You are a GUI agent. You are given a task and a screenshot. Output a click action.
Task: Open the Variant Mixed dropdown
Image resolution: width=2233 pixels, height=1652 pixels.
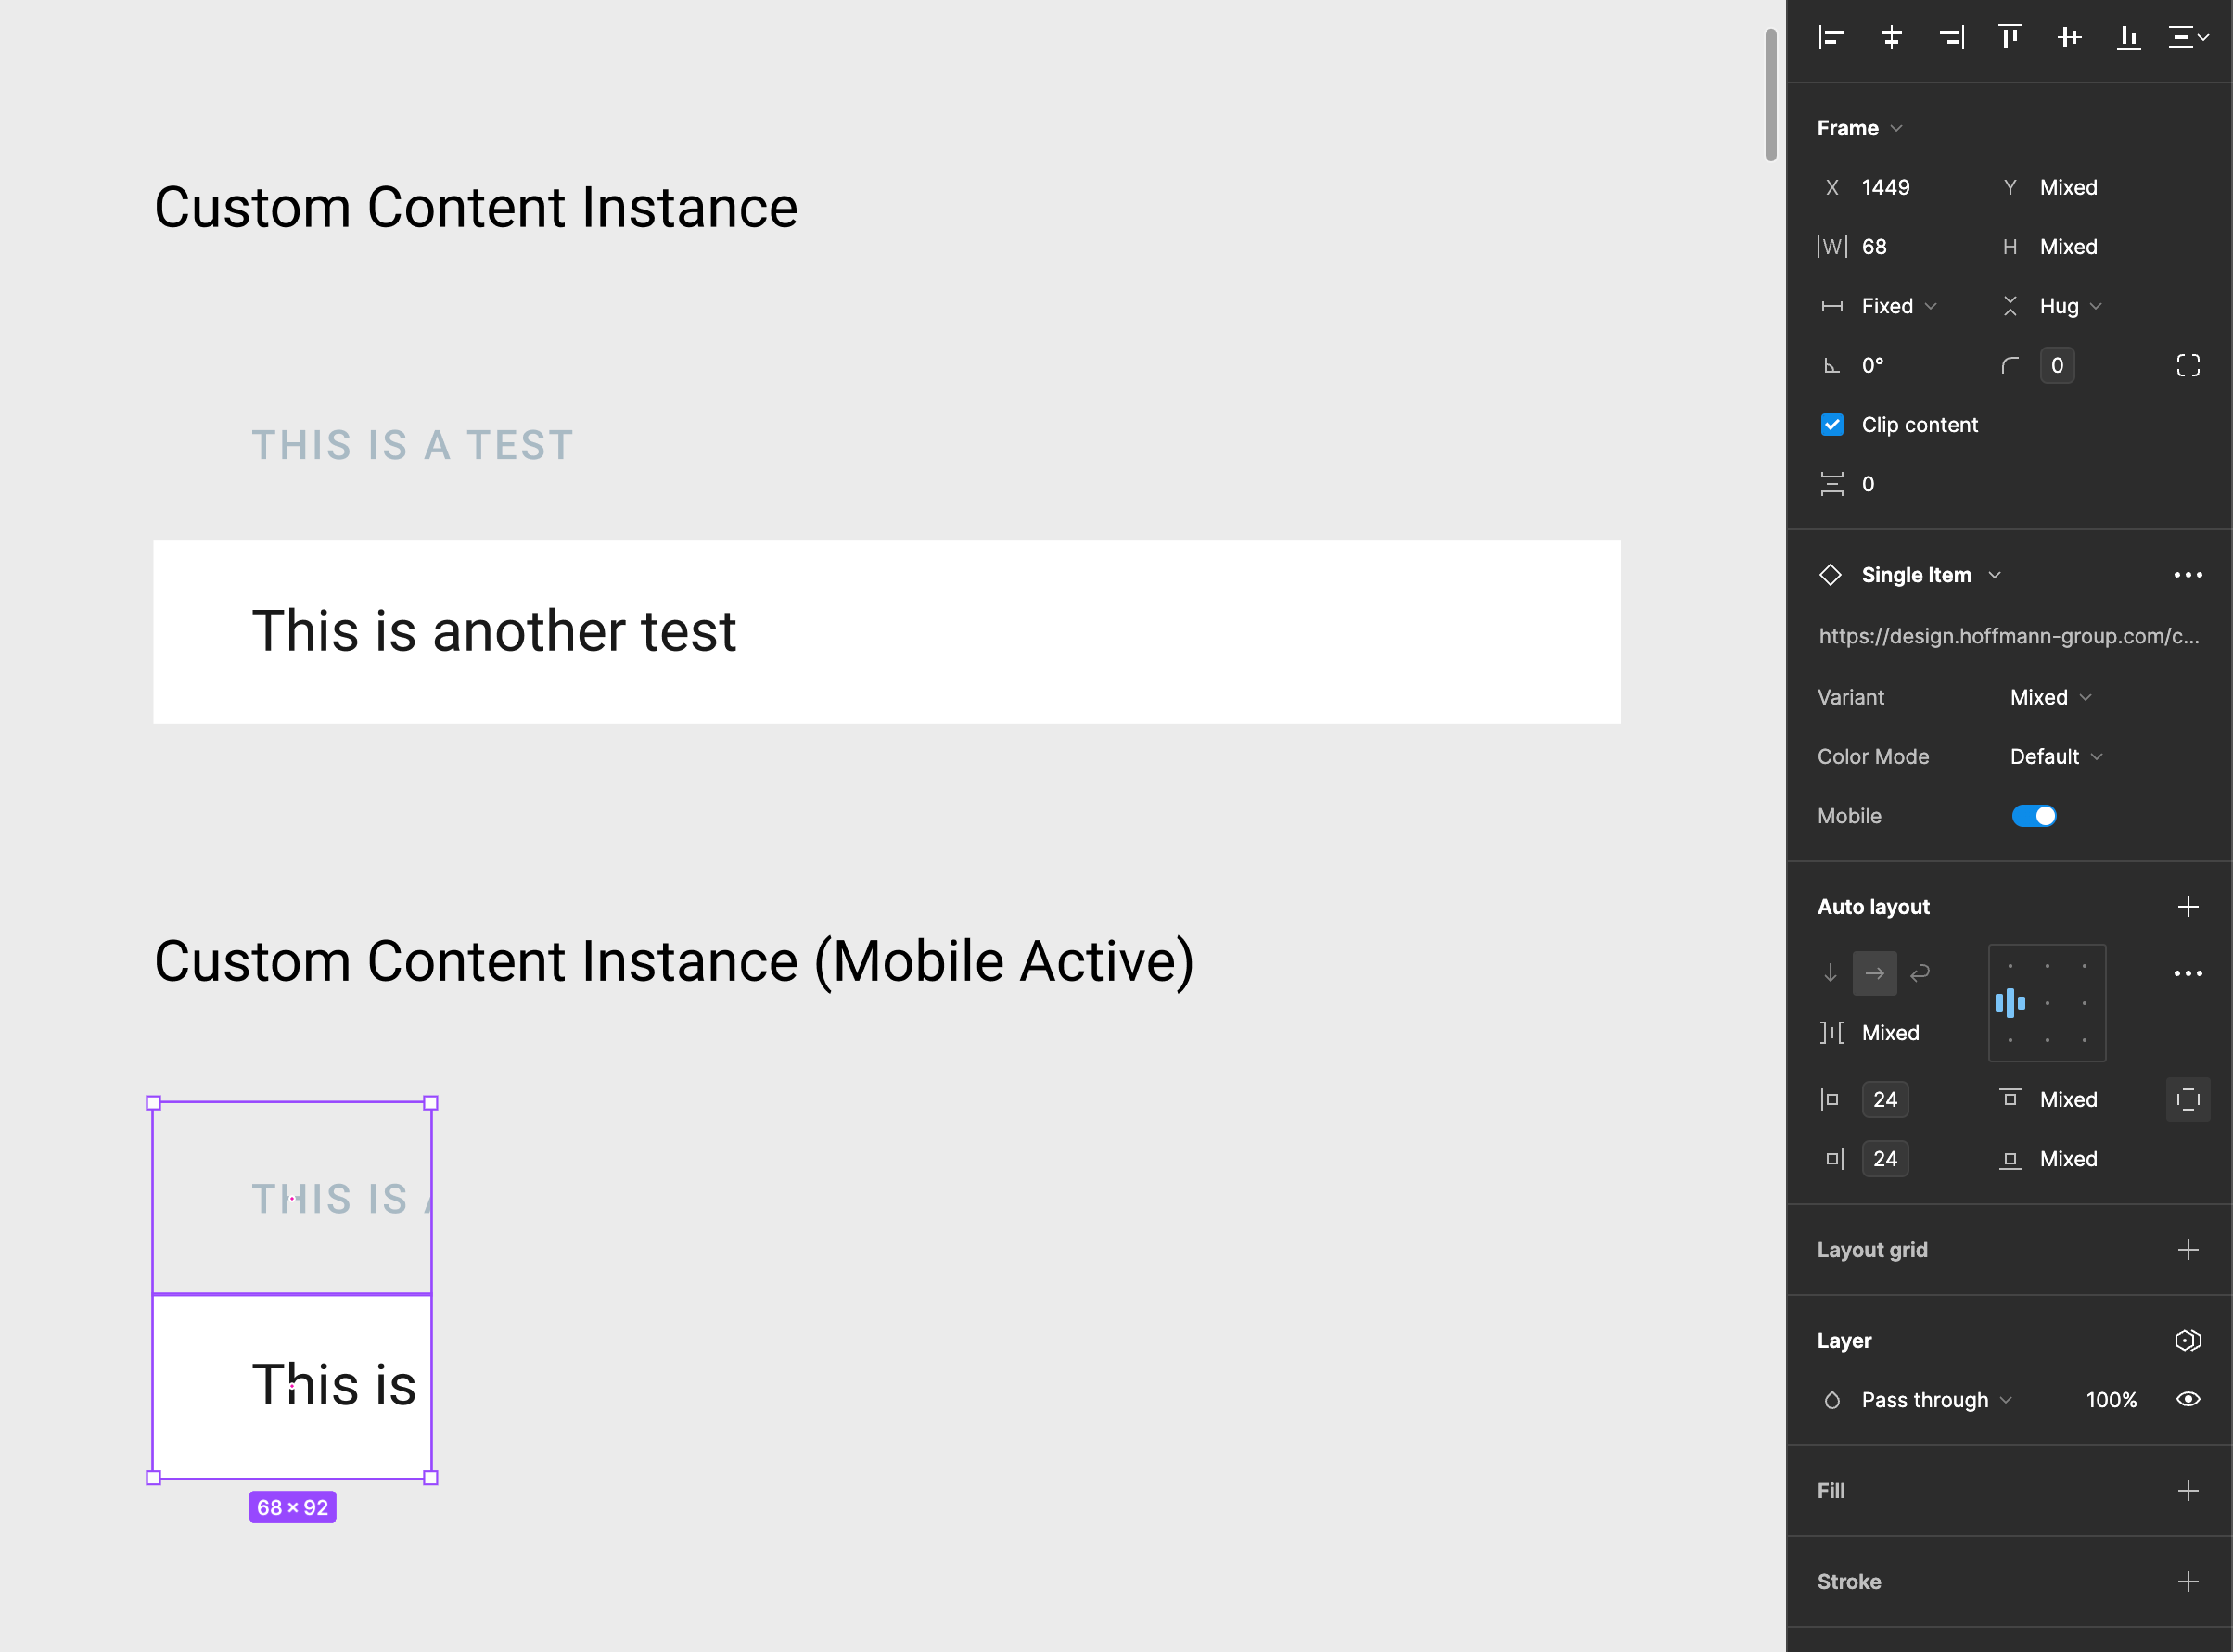tap(2050, 697)
